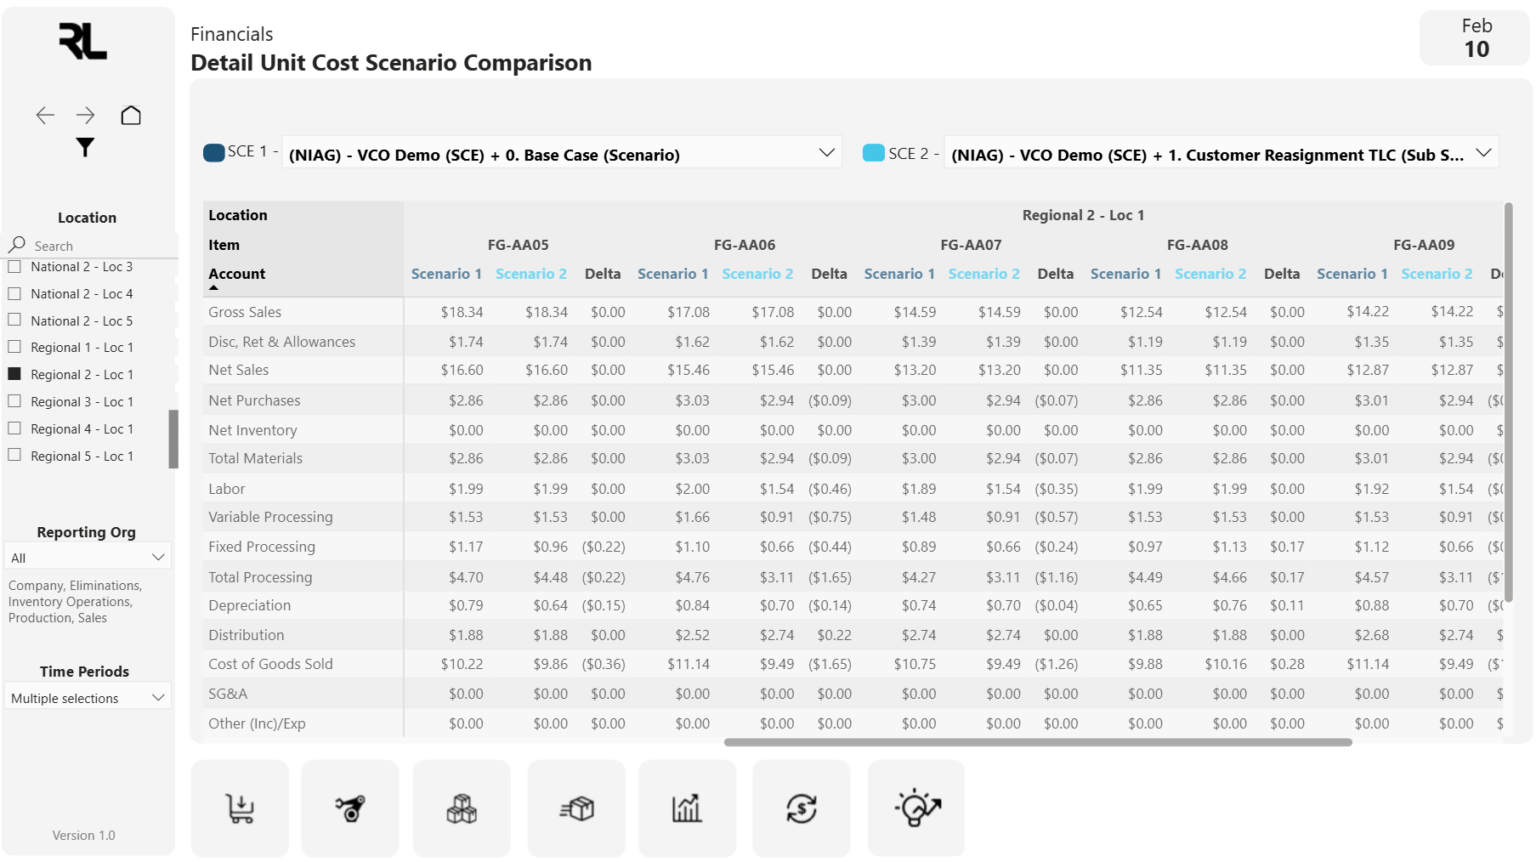Open the SCE 1 scenario dropdown
Image resolution: width=1536 pixels, height=862 pixels.
pyautogui.click(x=562, y=153)
